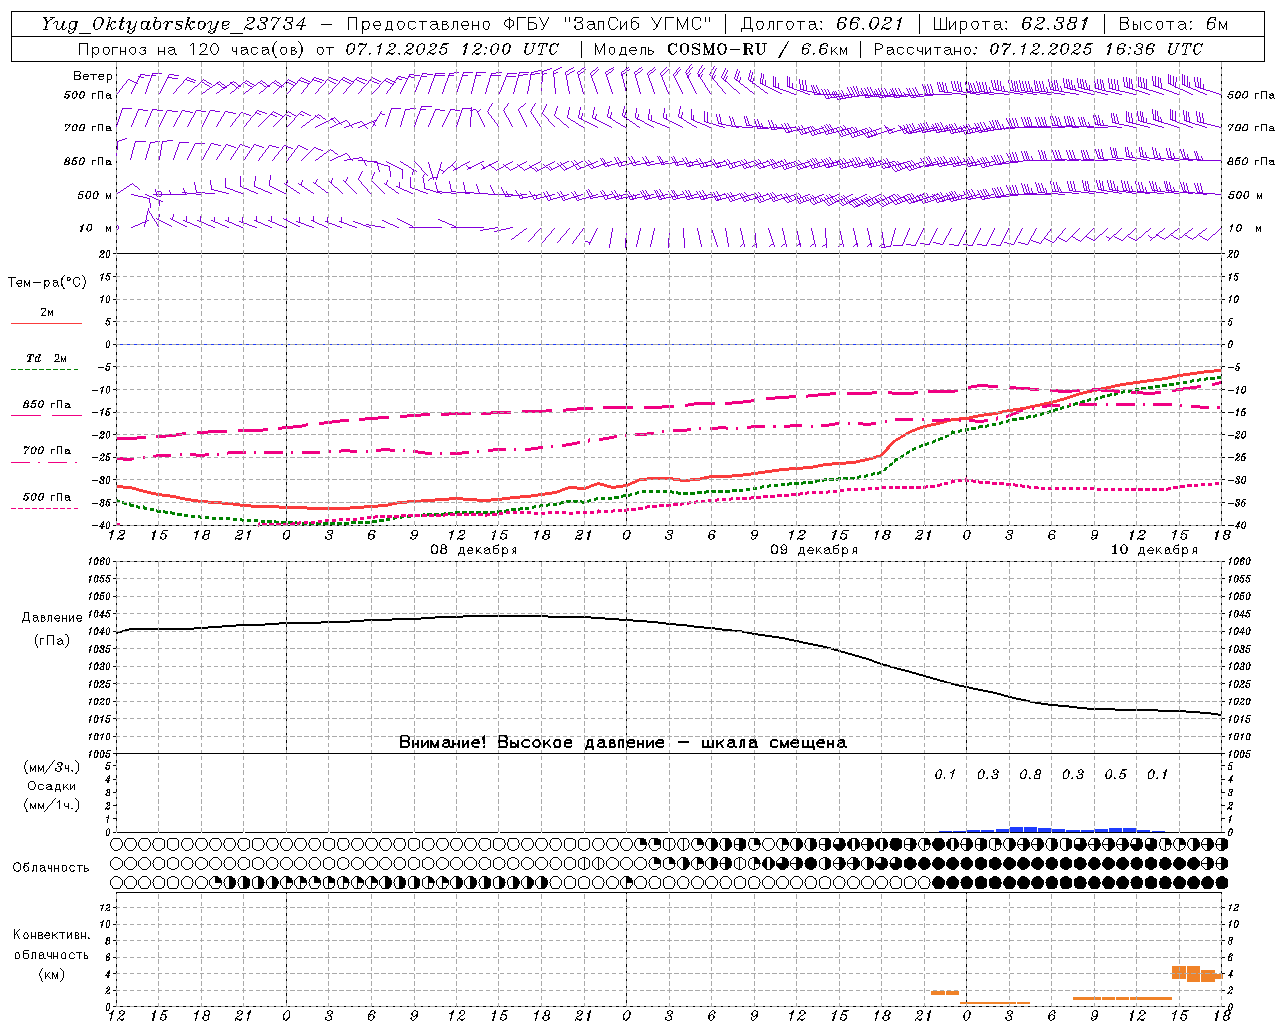Select "850 гПа" in the temperature legend
Screen dimensions: 1280x1024
[47, 404]
